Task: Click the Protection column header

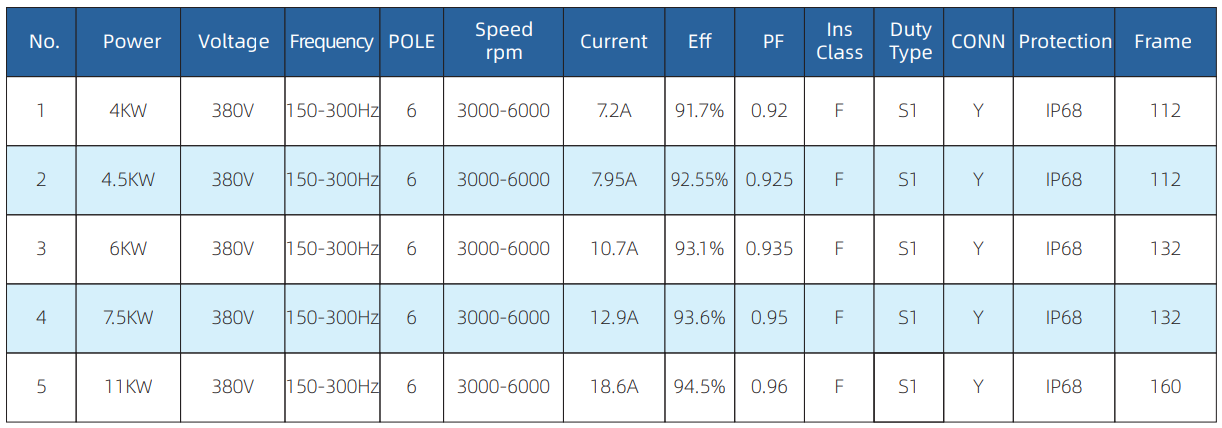Action: [1065, 41]
